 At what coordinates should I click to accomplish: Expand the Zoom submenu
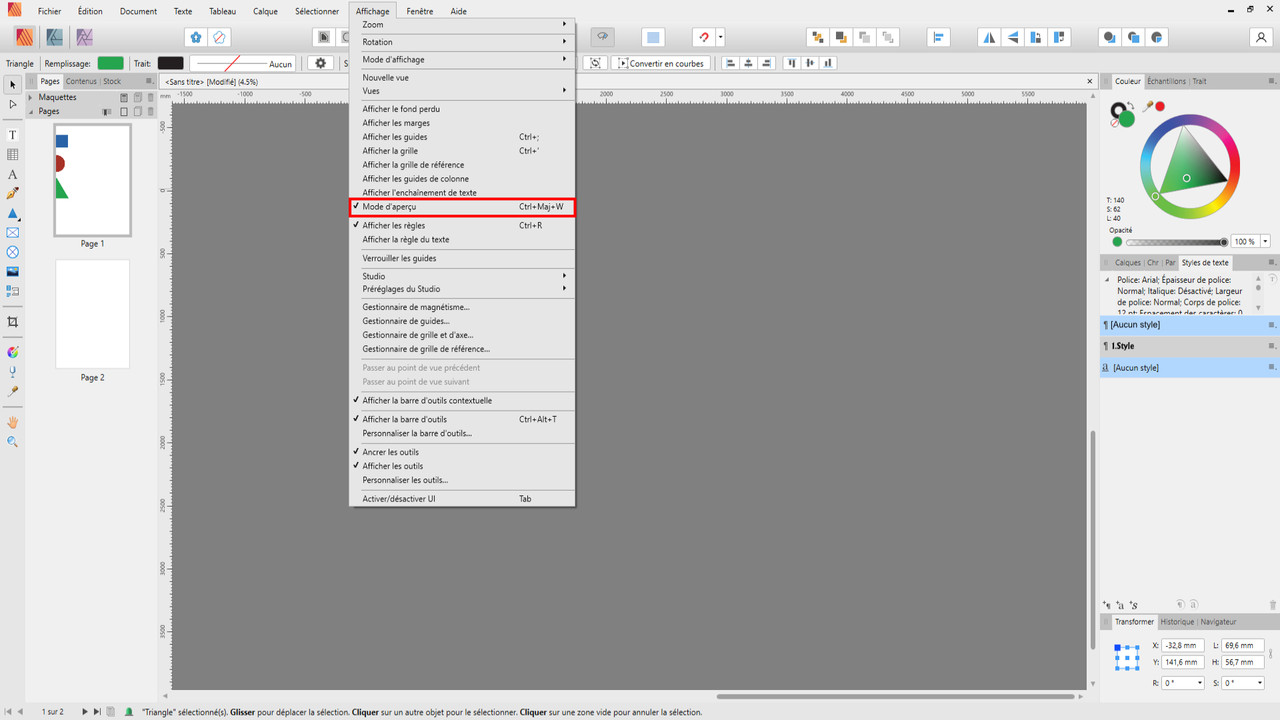[x=462, y=25]
